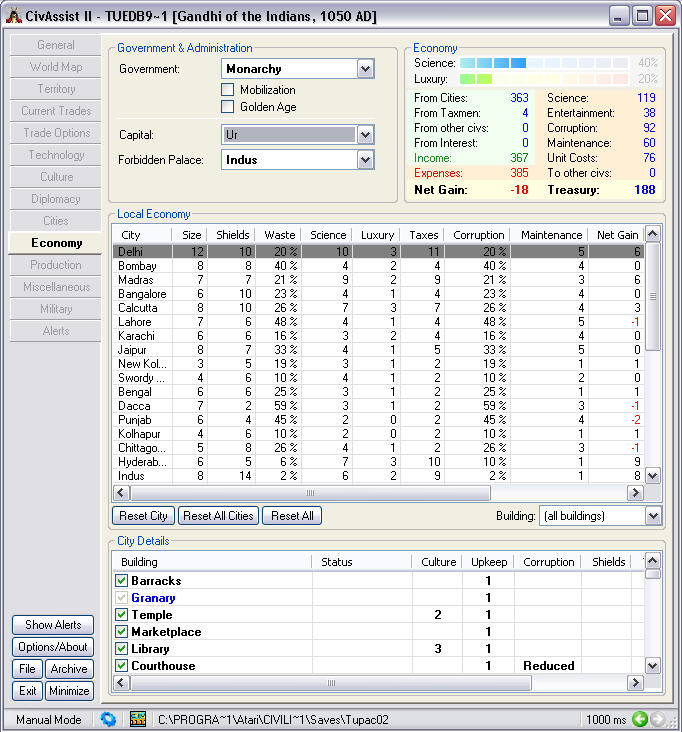This screenshot has height=732, width=682.
Task: Select the Indus city row
Action: pos(378,476)
